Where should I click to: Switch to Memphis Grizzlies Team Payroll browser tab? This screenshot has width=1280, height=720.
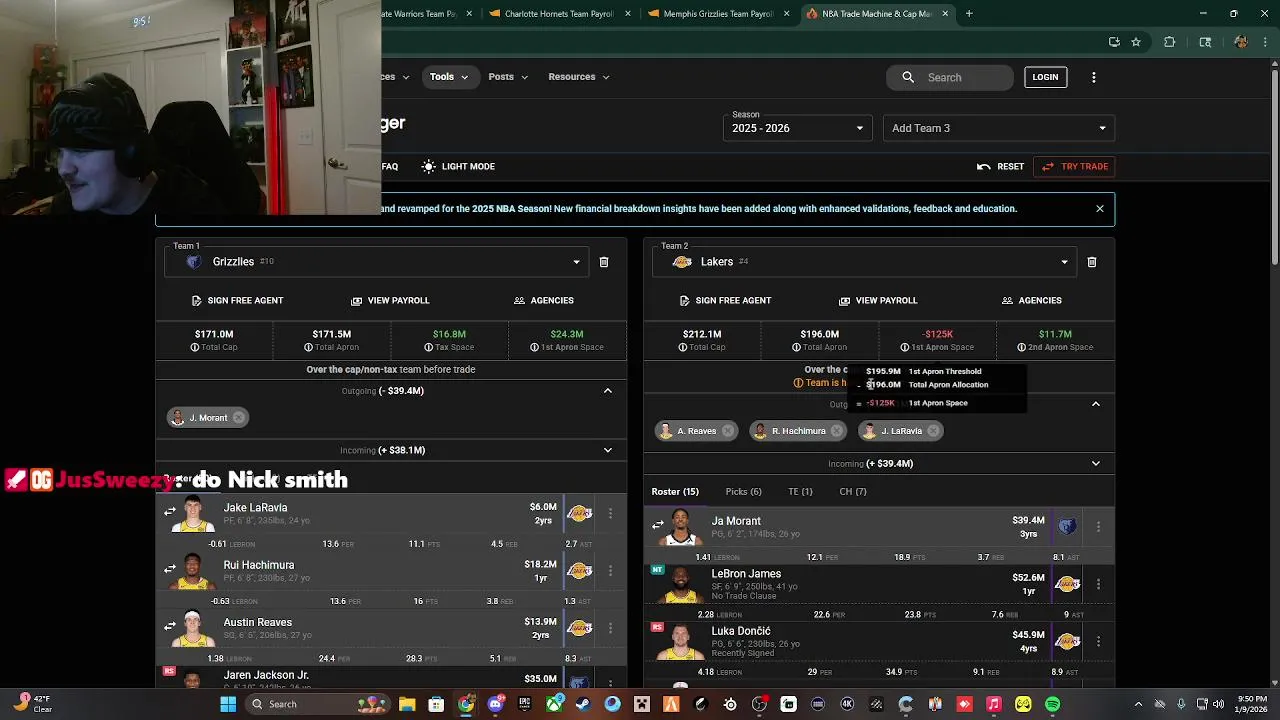click(718, 14)
